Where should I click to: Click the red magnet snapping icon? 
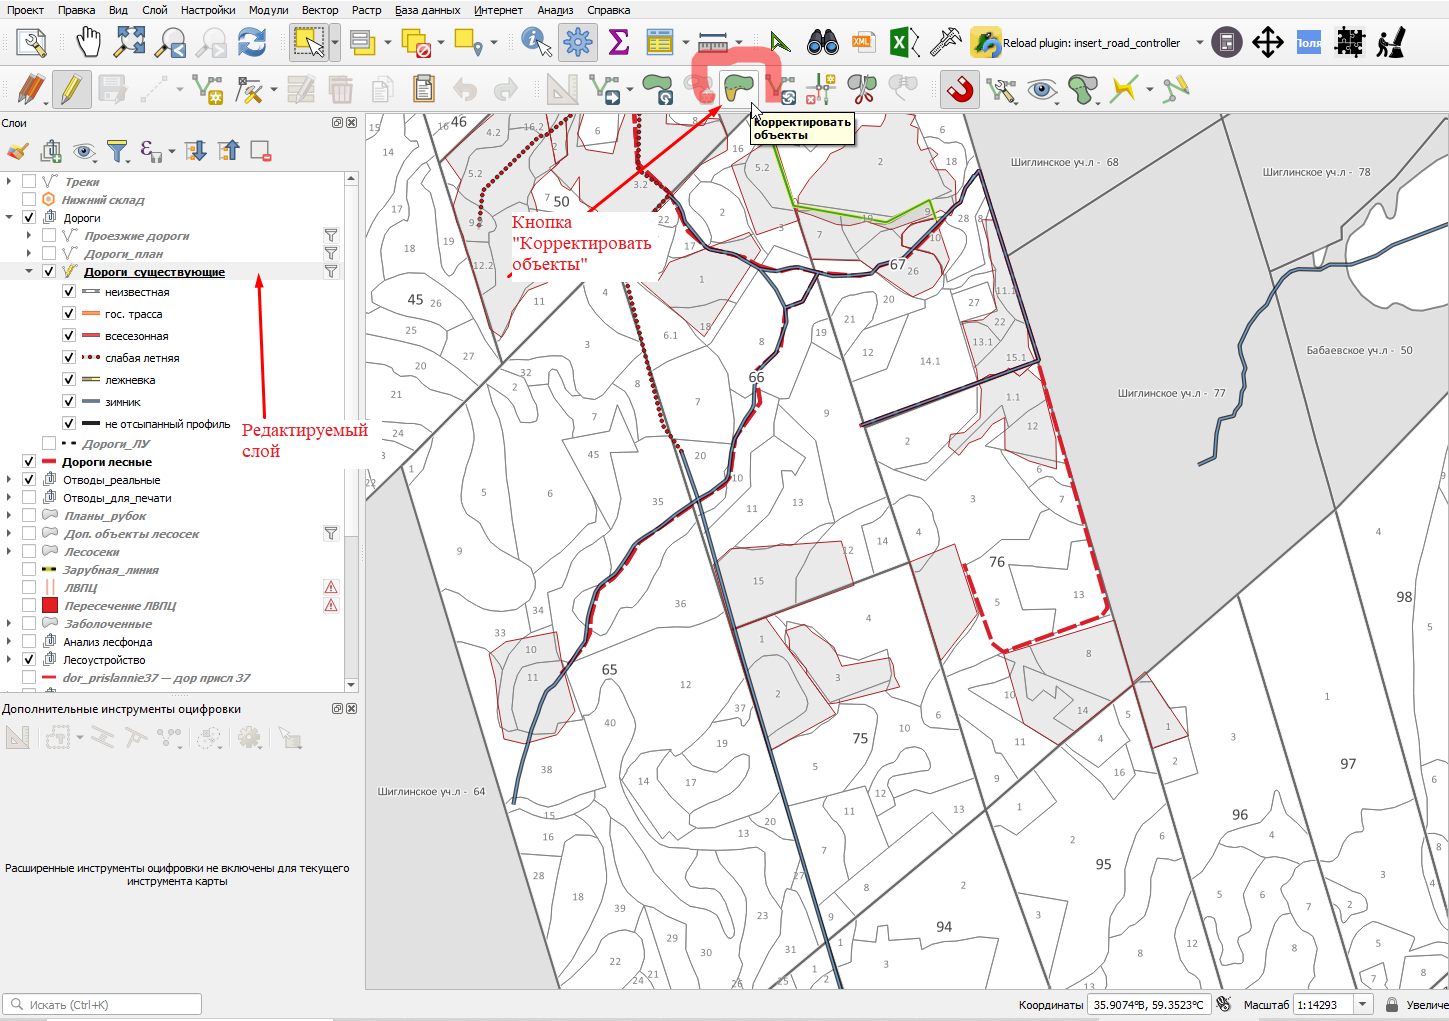click(959, 89)
